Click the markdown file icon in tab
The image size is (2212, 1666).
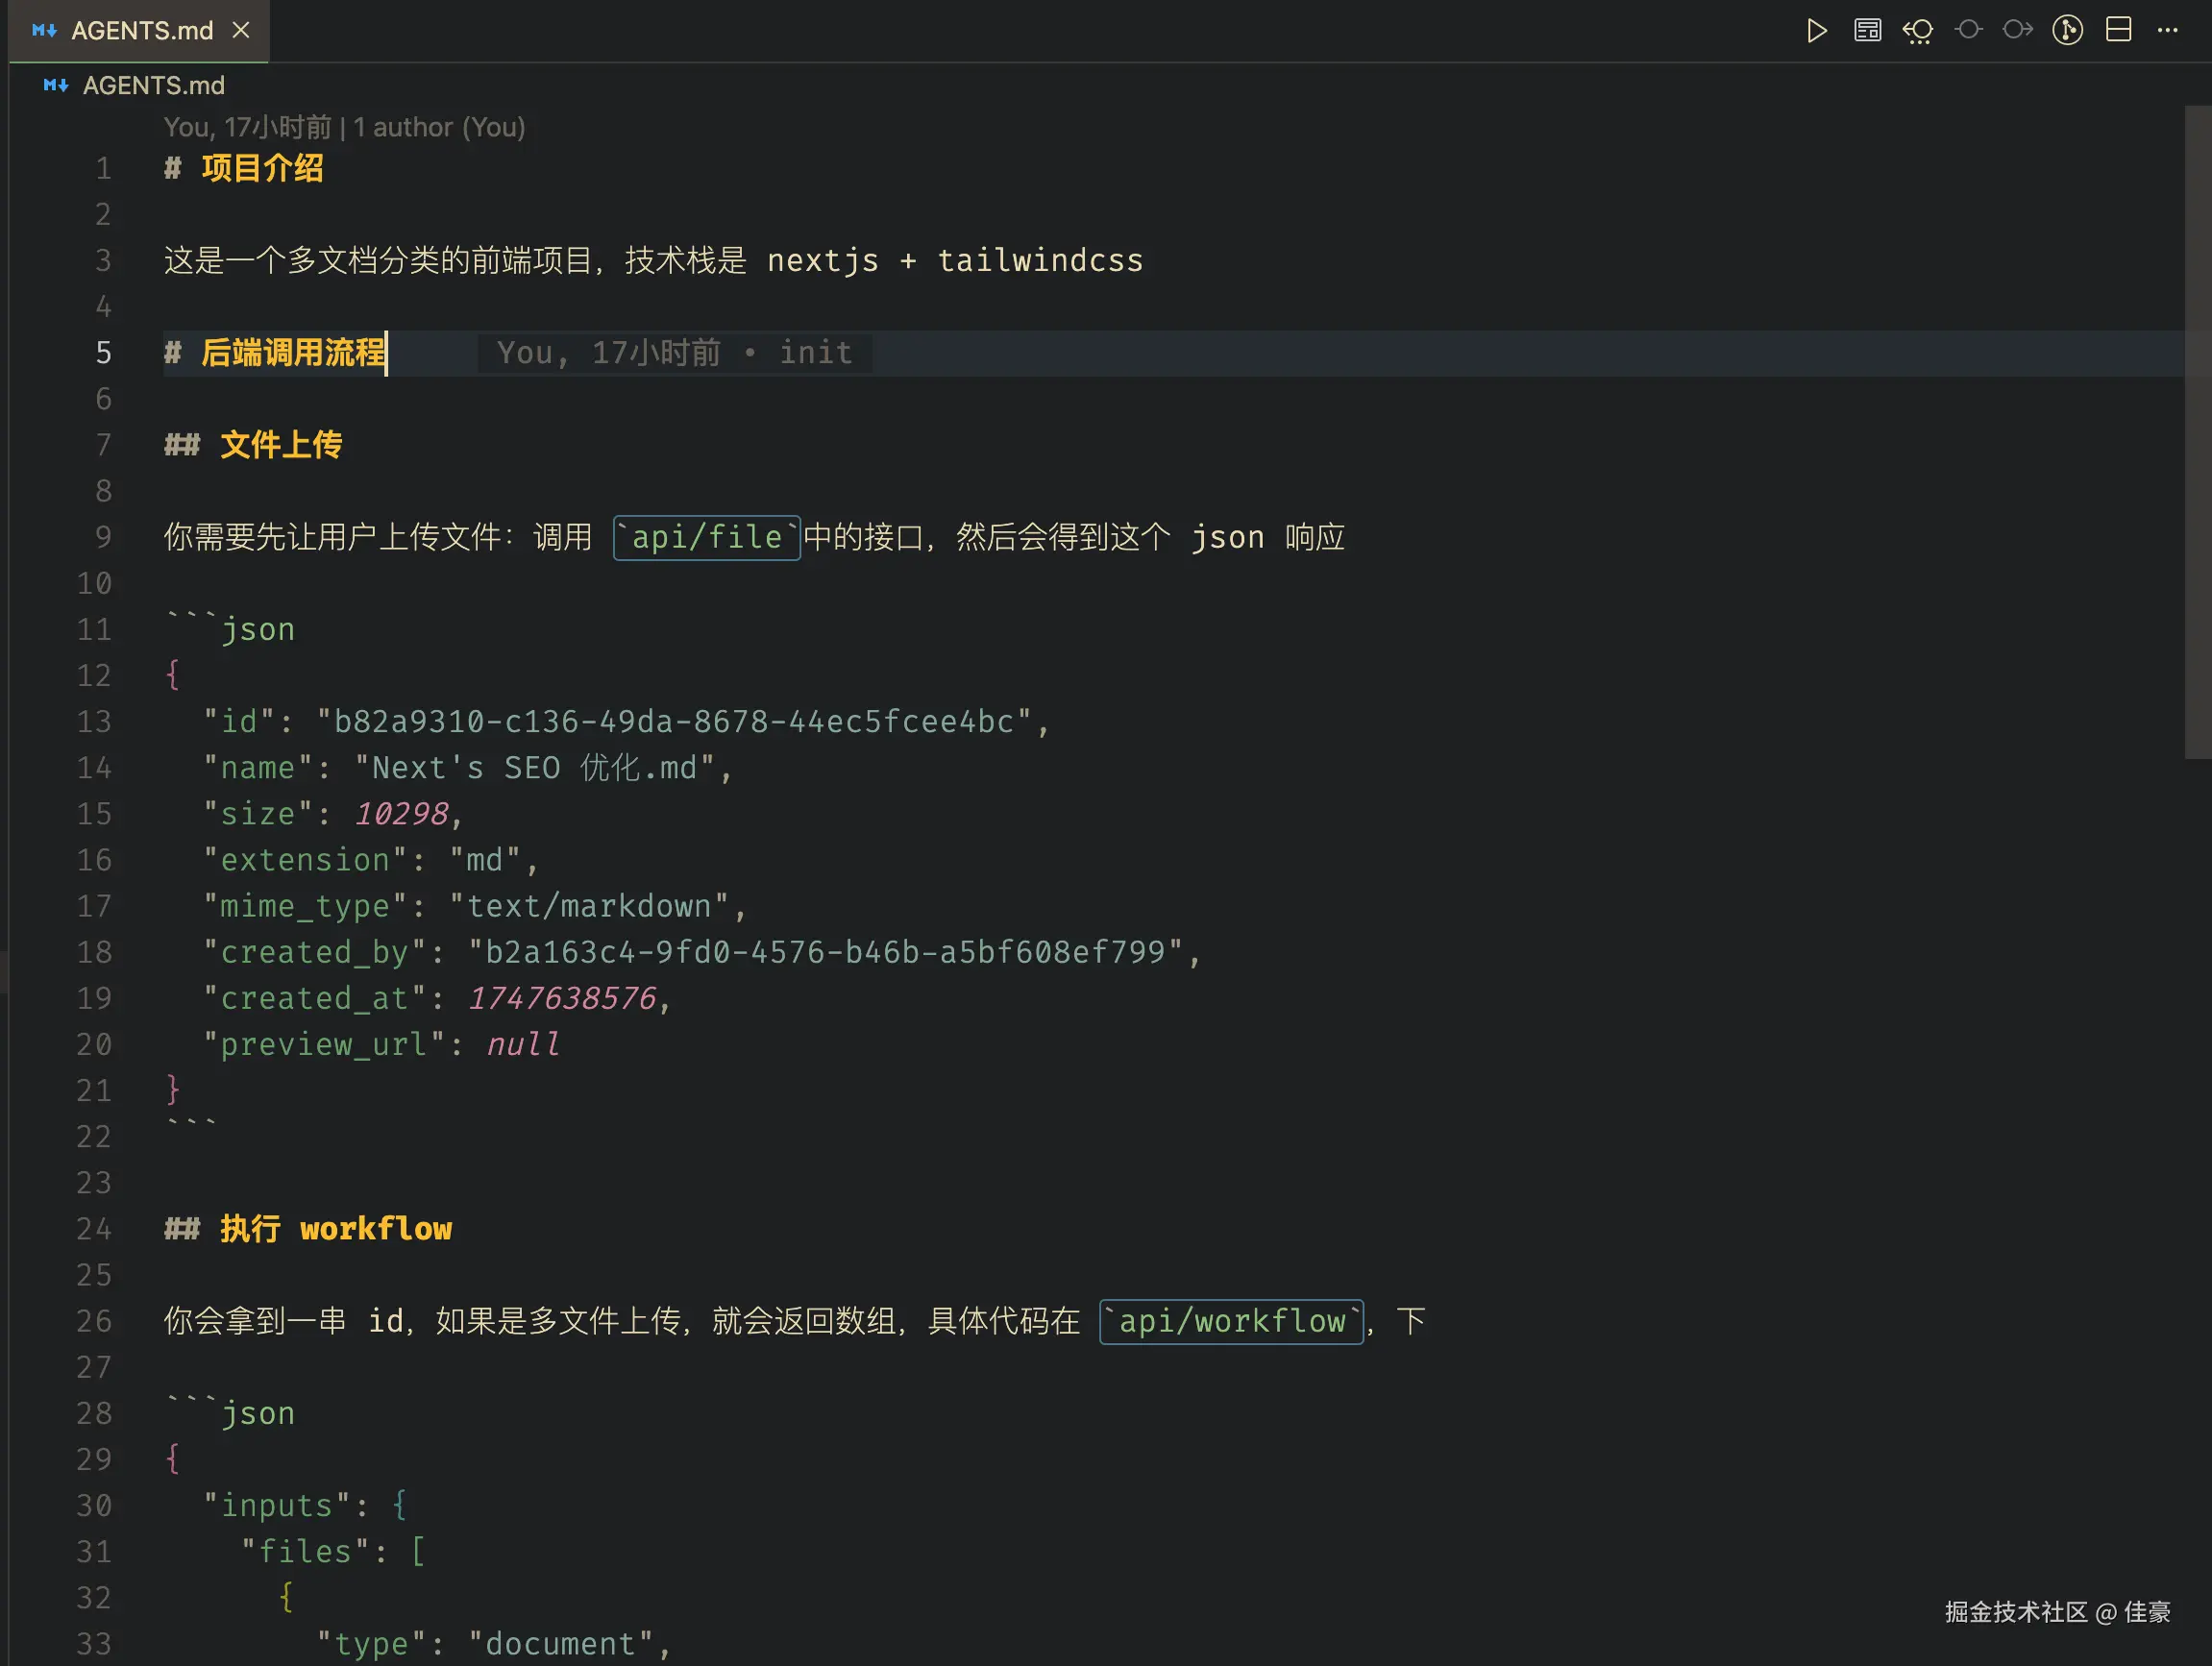pyautogui.click(x=45, y=31)
